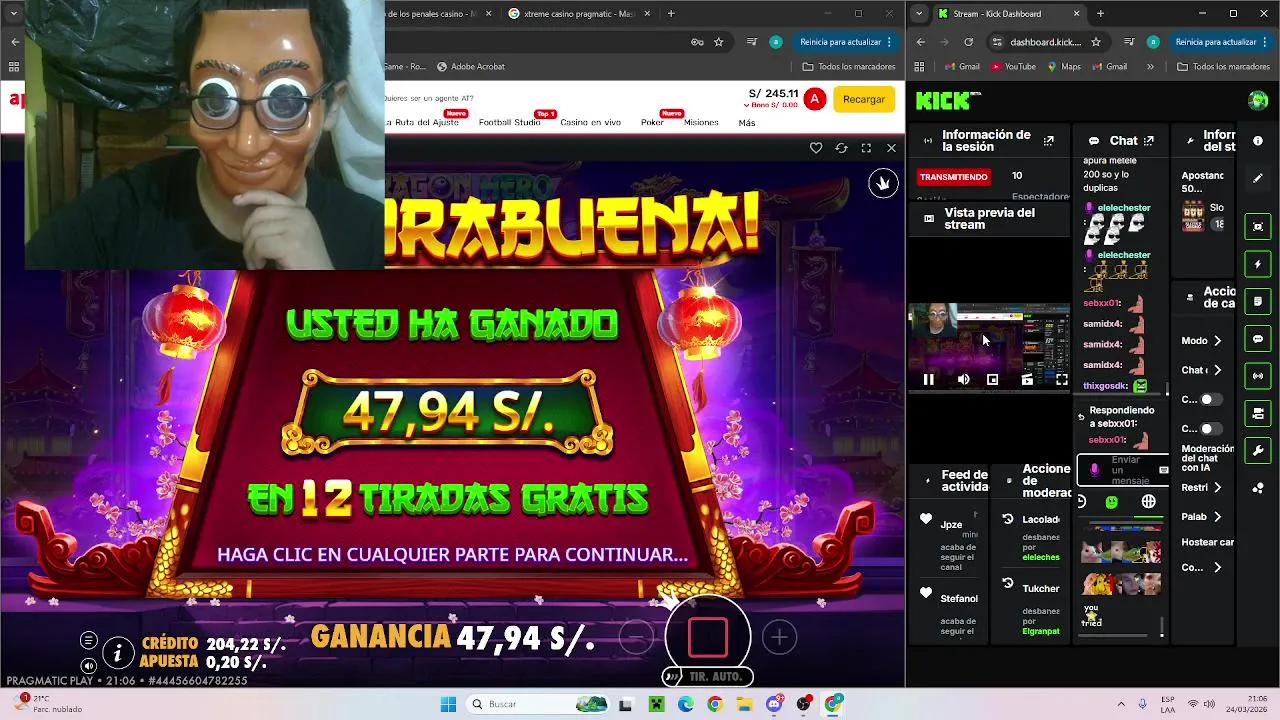
Task: Open the Misiones menu item
Action: 701,122
